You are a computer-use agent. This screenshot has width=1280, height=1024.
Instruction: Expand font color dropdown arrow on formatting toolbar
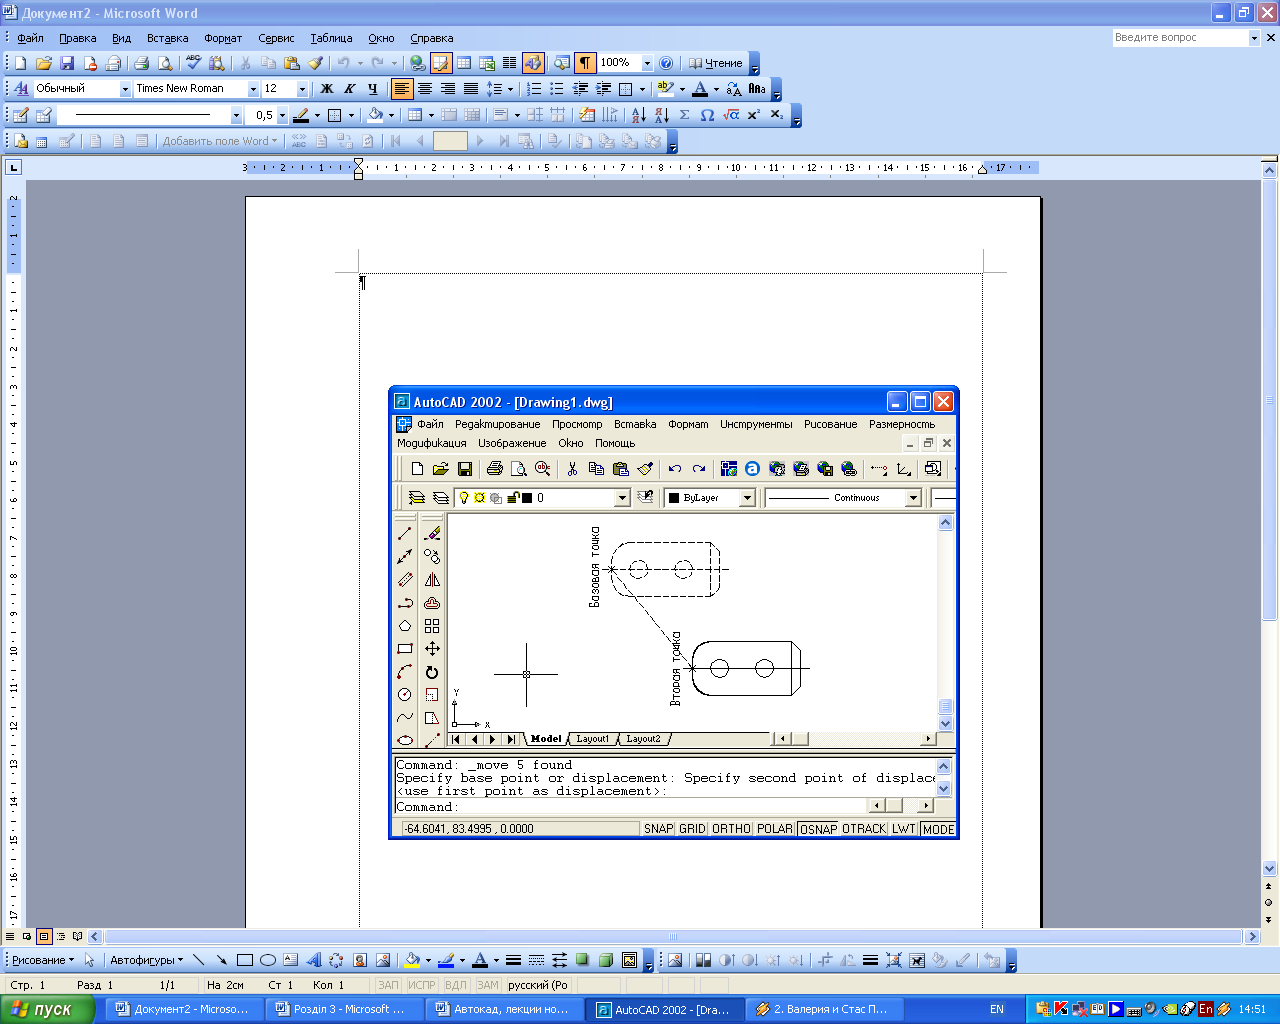[x=716, y=89]
